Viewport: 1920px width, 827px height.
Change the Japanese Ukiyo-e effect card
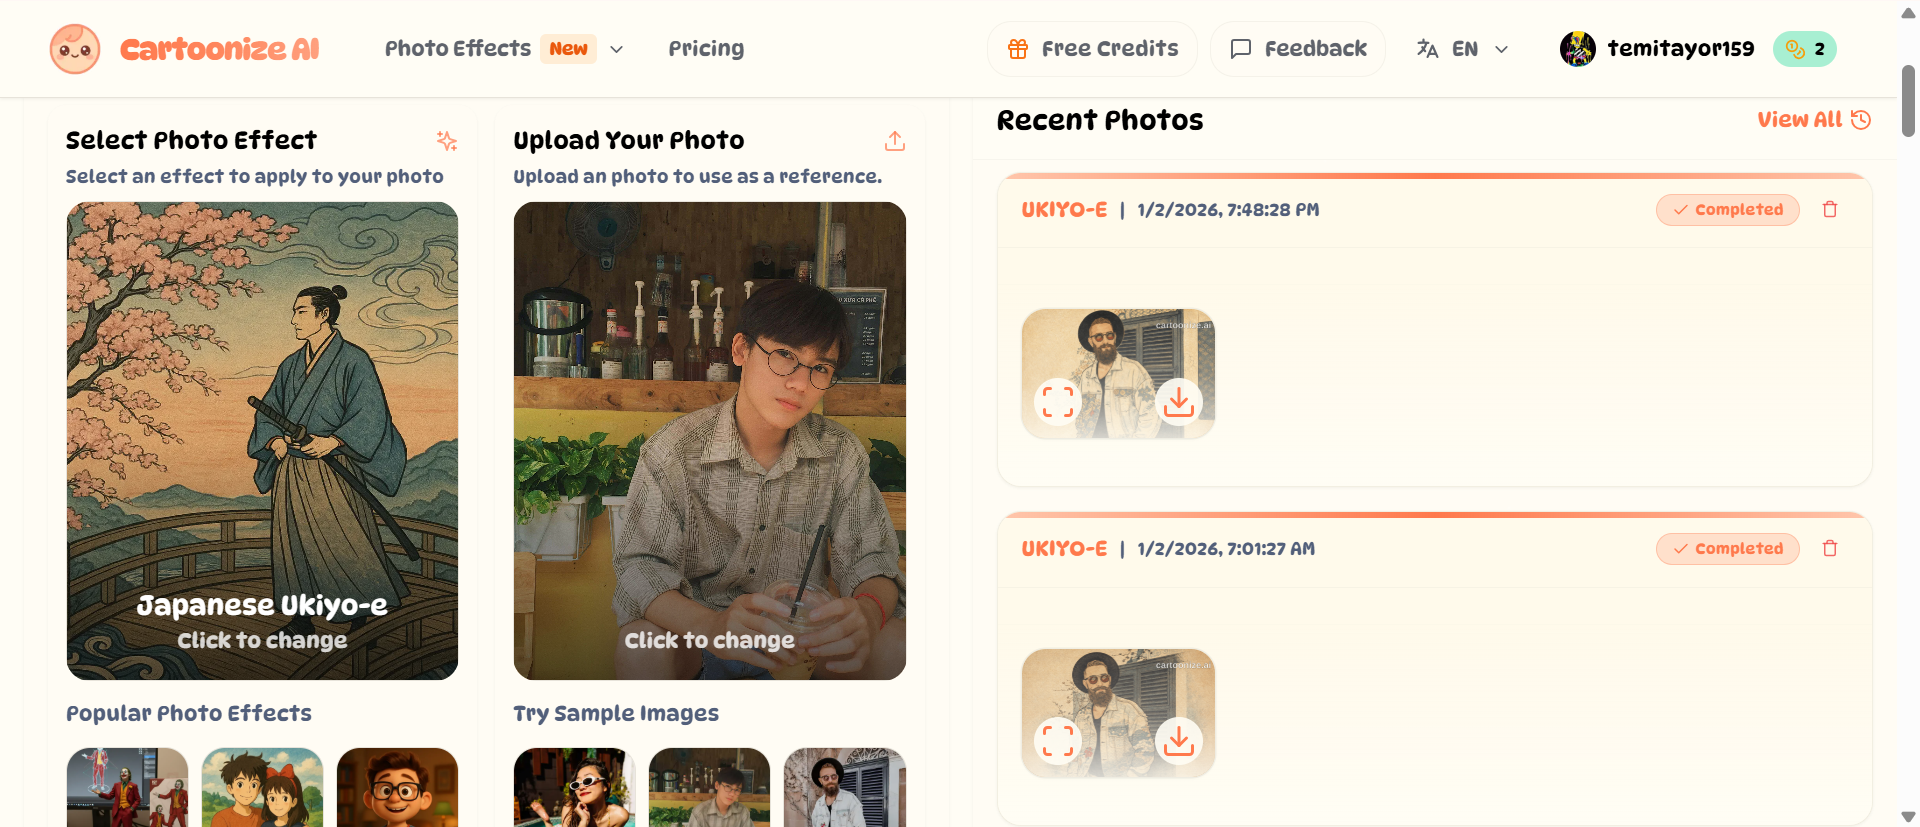tap(262, 440)
